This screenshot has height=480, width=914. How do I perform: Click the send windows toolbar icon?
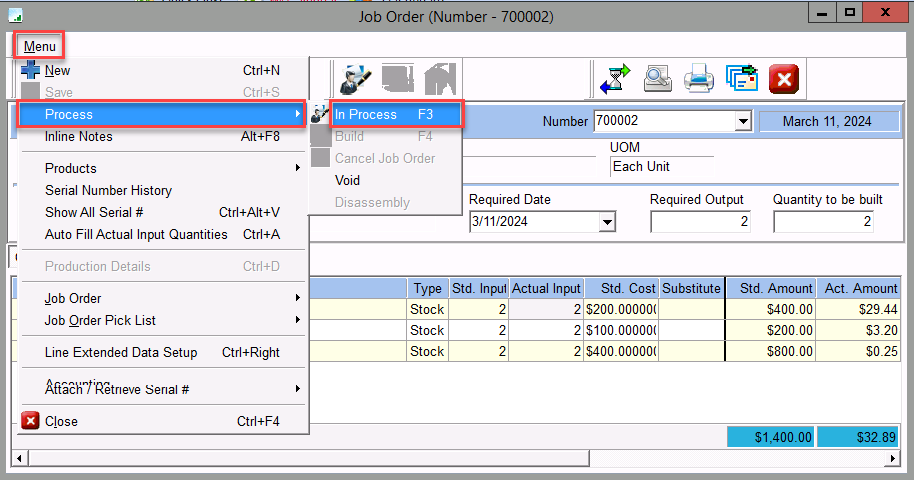(x=741, y=79)
